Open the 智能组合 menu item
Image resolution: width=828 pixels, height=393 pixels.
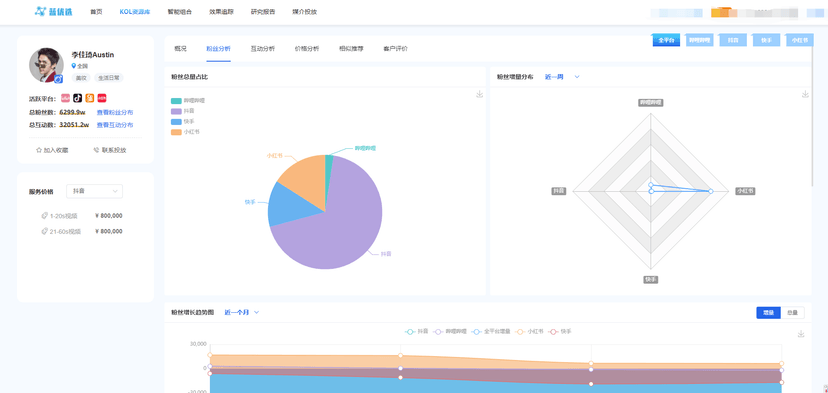pos(180,12)
